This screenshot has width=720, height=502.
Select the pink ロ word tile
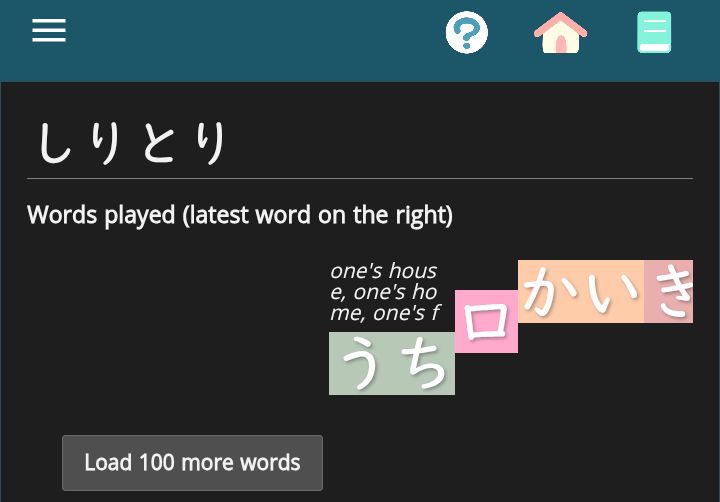click(486, 322)
